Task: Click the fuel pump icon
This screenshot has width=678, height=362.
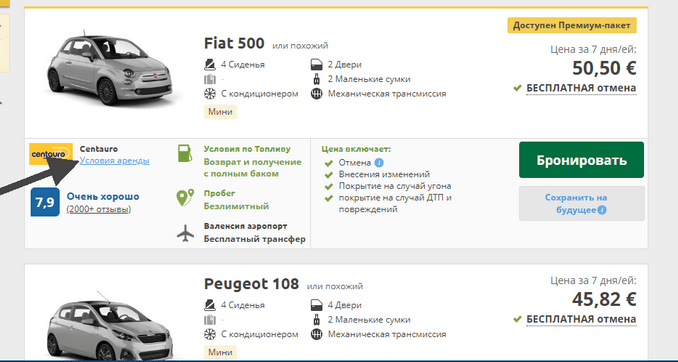Action: (x=185, y=153)
